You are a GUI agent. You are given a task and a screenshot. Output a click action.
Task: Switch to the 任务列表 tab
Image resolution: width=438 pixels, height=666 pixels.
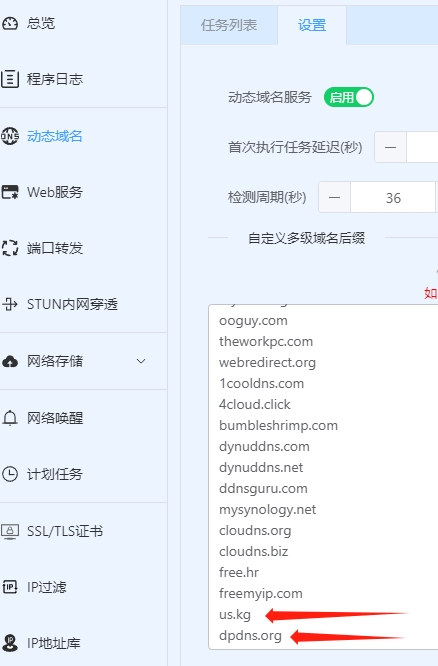click(x=229, y=25)
